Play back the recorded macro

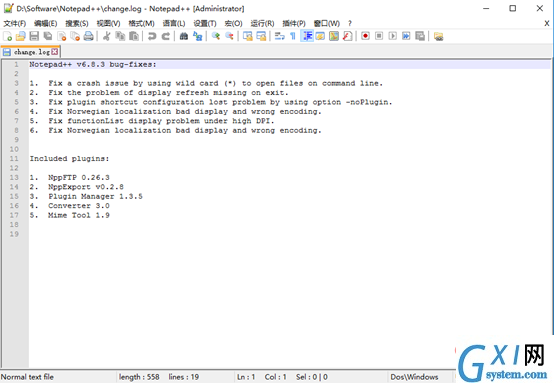393,36
